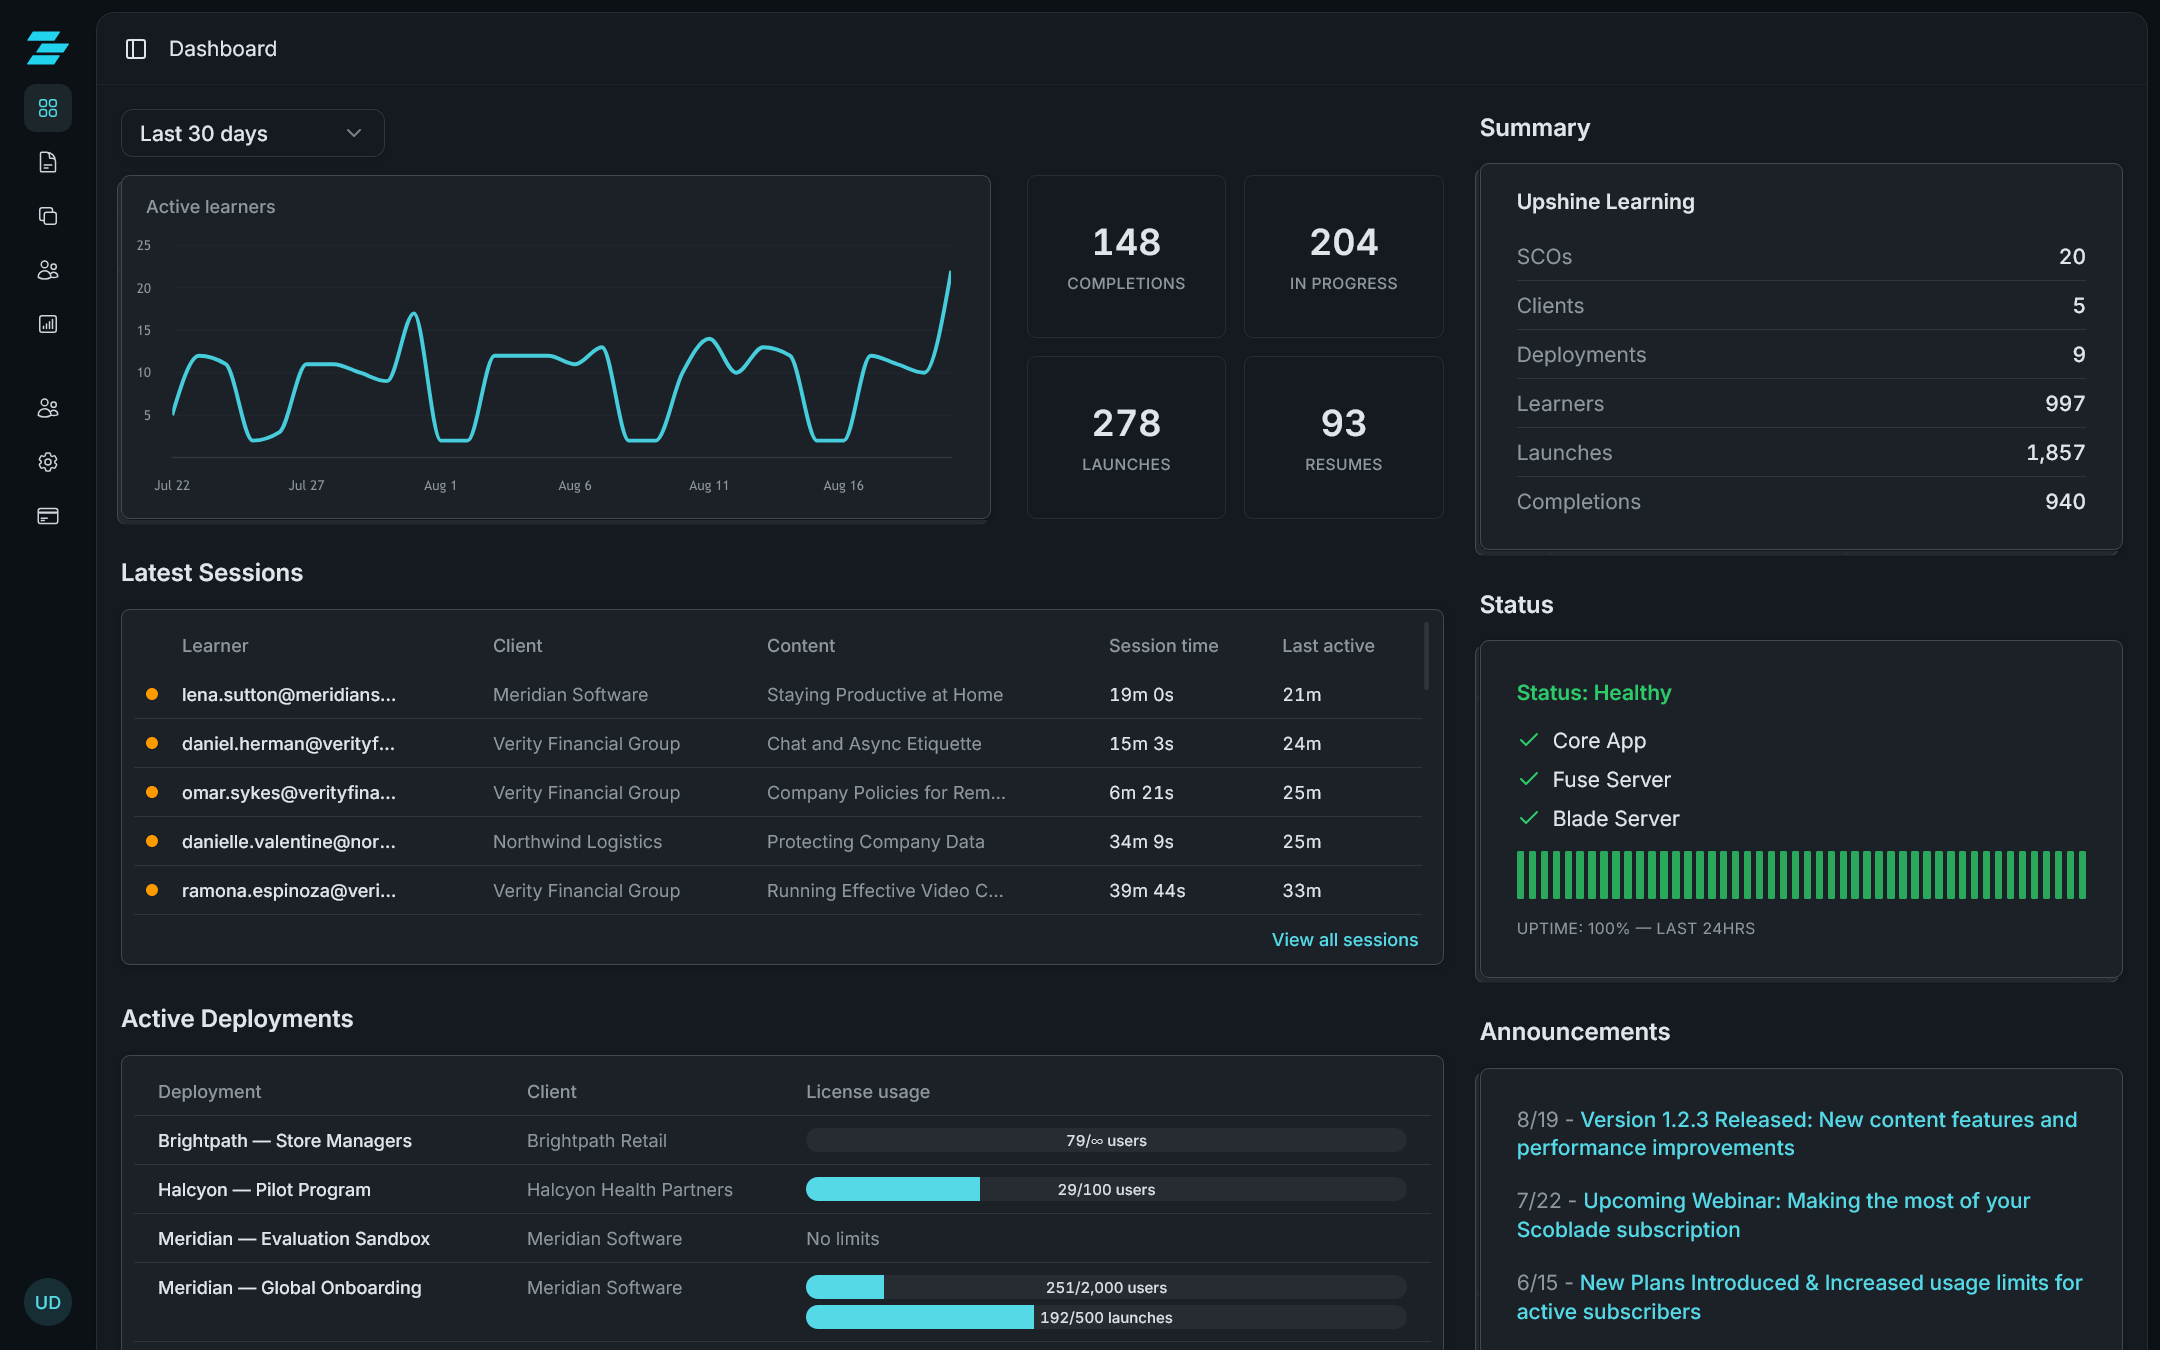Image resolution: width=2160 pixels, height=1350 pixels.
Task: Click the Latest Sessions table scrollbar
Action: [1426, 656]
